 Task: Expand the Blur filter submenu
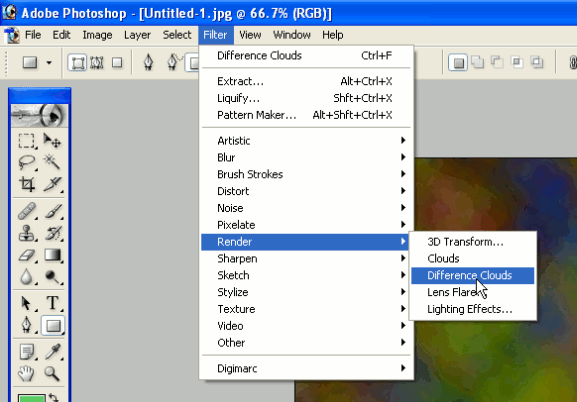tap(306, 158)
